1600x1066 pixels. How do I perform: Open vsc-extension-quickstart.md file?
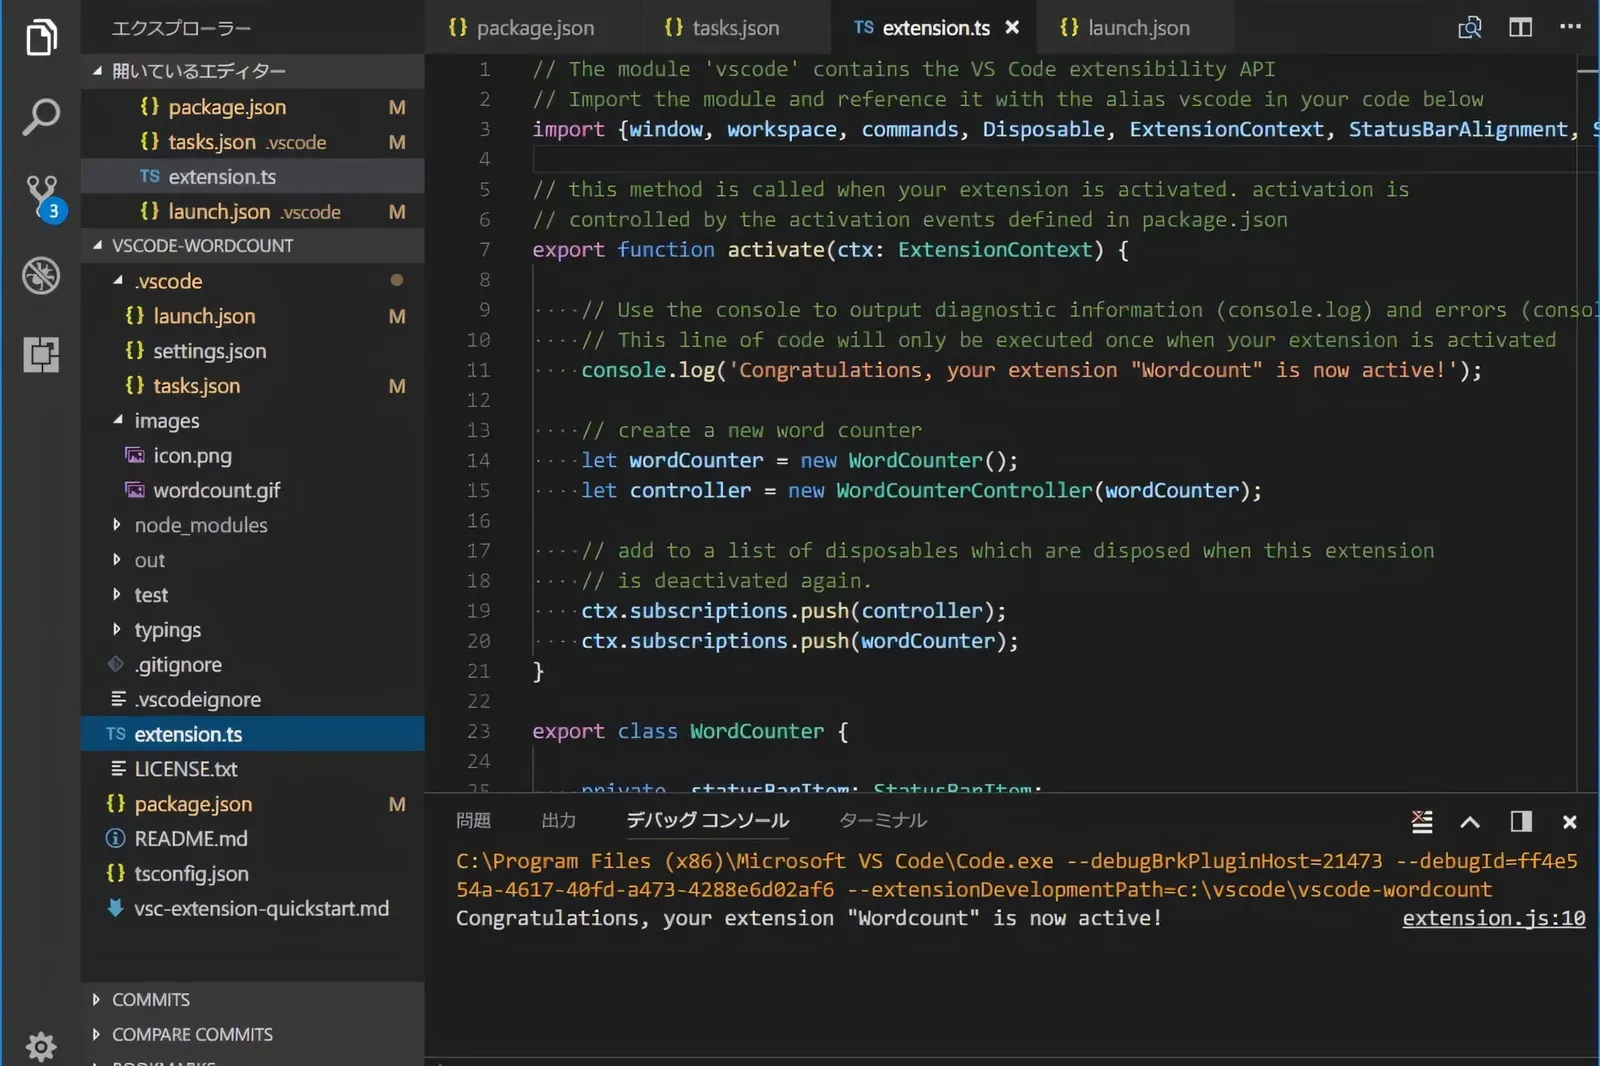coord(252,909)
